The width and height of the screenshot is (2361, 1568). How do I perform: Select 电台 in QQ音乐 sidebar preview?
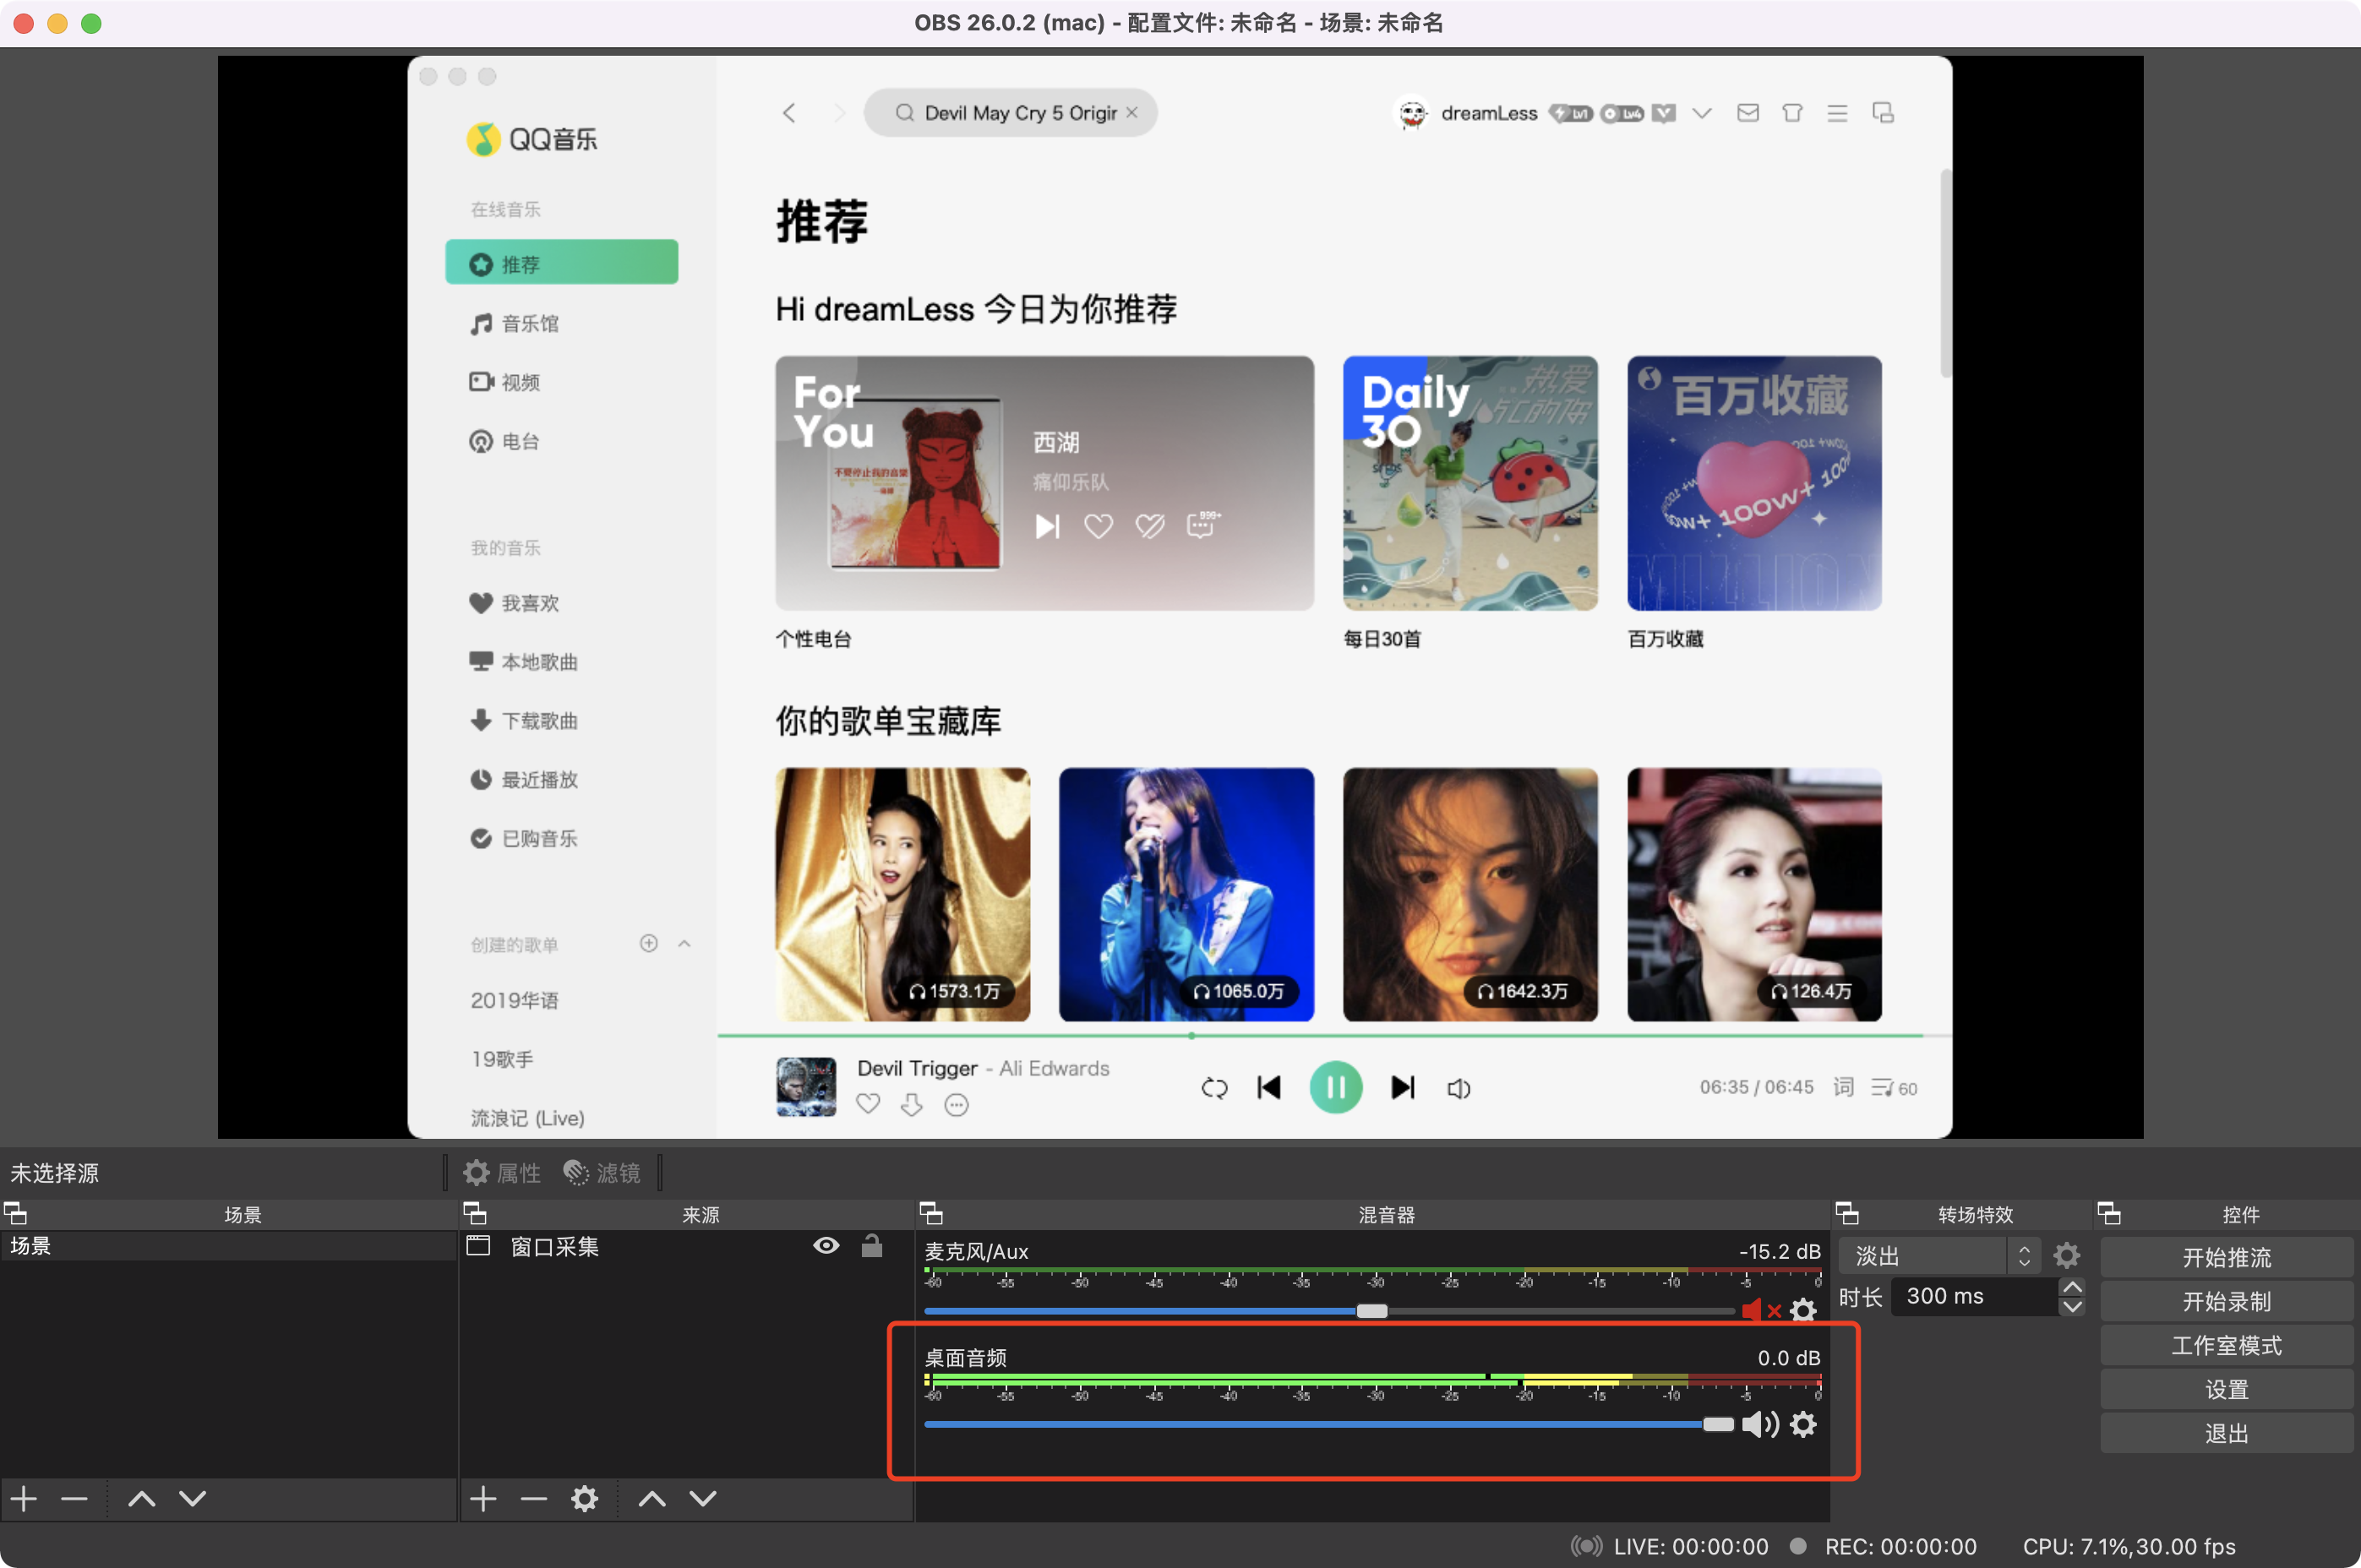coord(505,441)
